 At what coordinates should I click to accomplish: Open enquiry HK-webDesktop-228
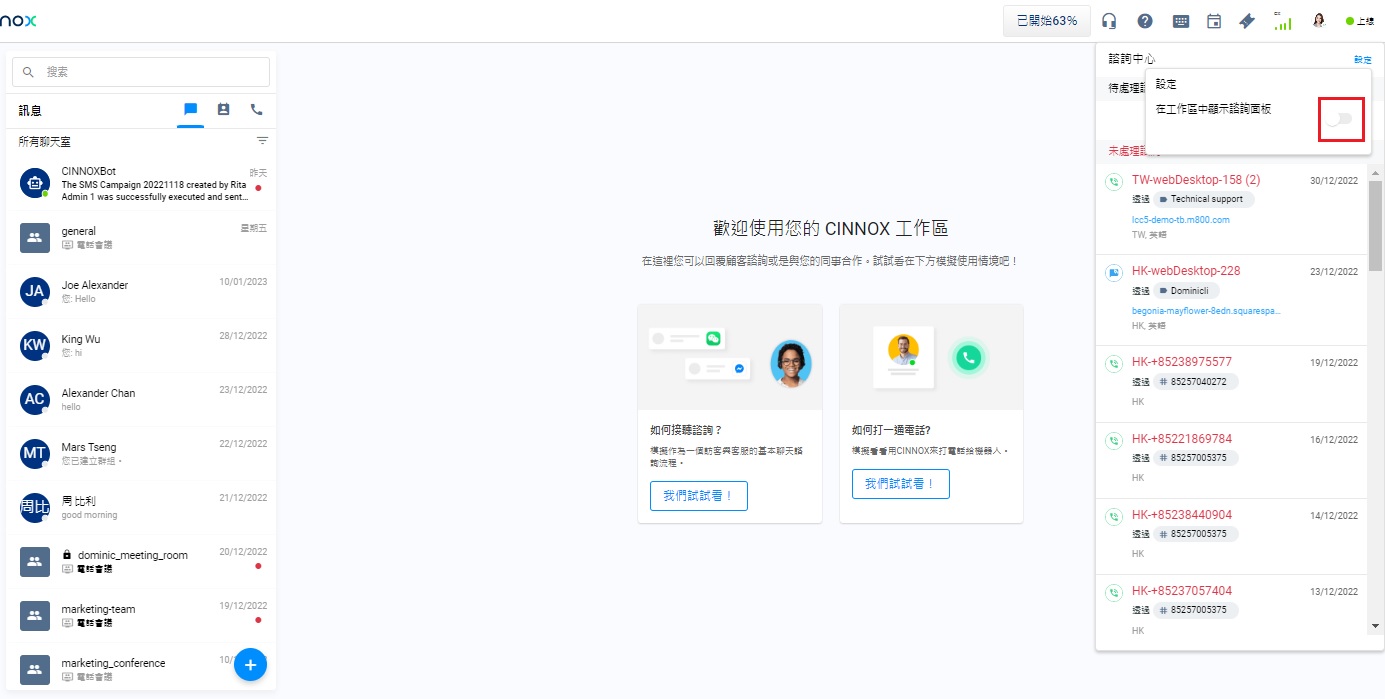click(x=1186, y=271)
